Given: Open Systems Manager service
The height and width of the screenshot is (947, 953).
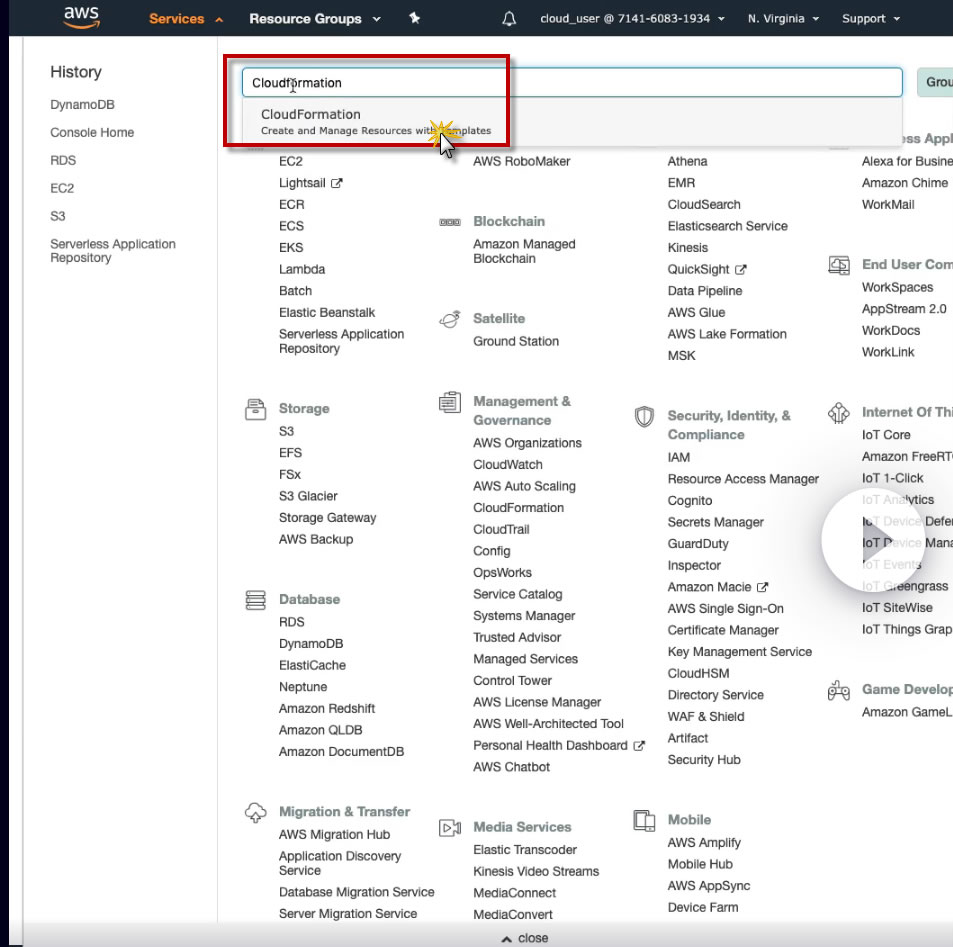Looking at the screenshot, I should (524, 616).
